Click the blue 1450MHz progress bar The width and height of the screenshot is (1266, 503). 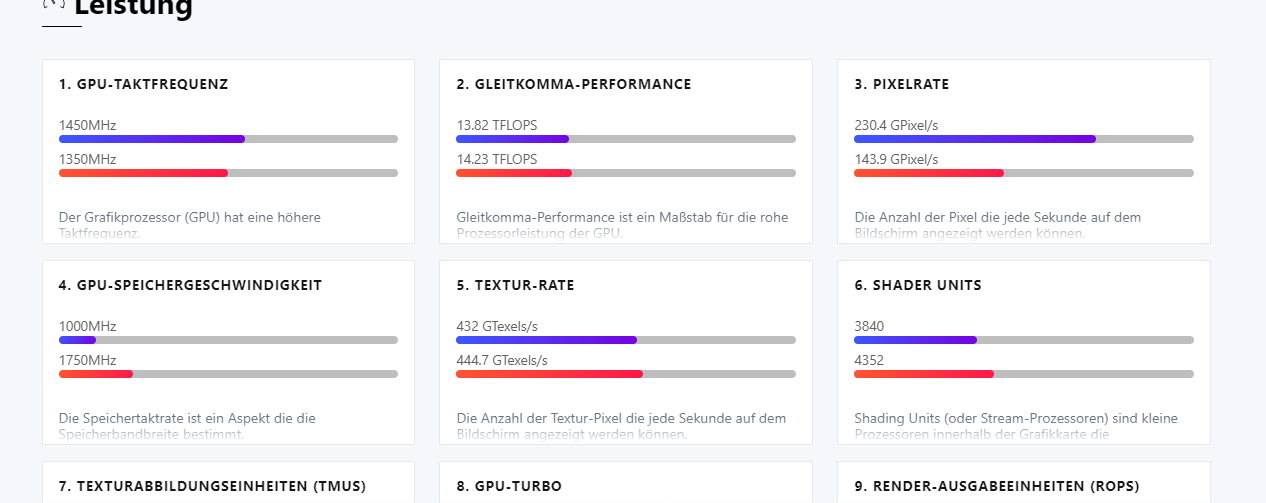pyautogui.click(x=152, y=139)
